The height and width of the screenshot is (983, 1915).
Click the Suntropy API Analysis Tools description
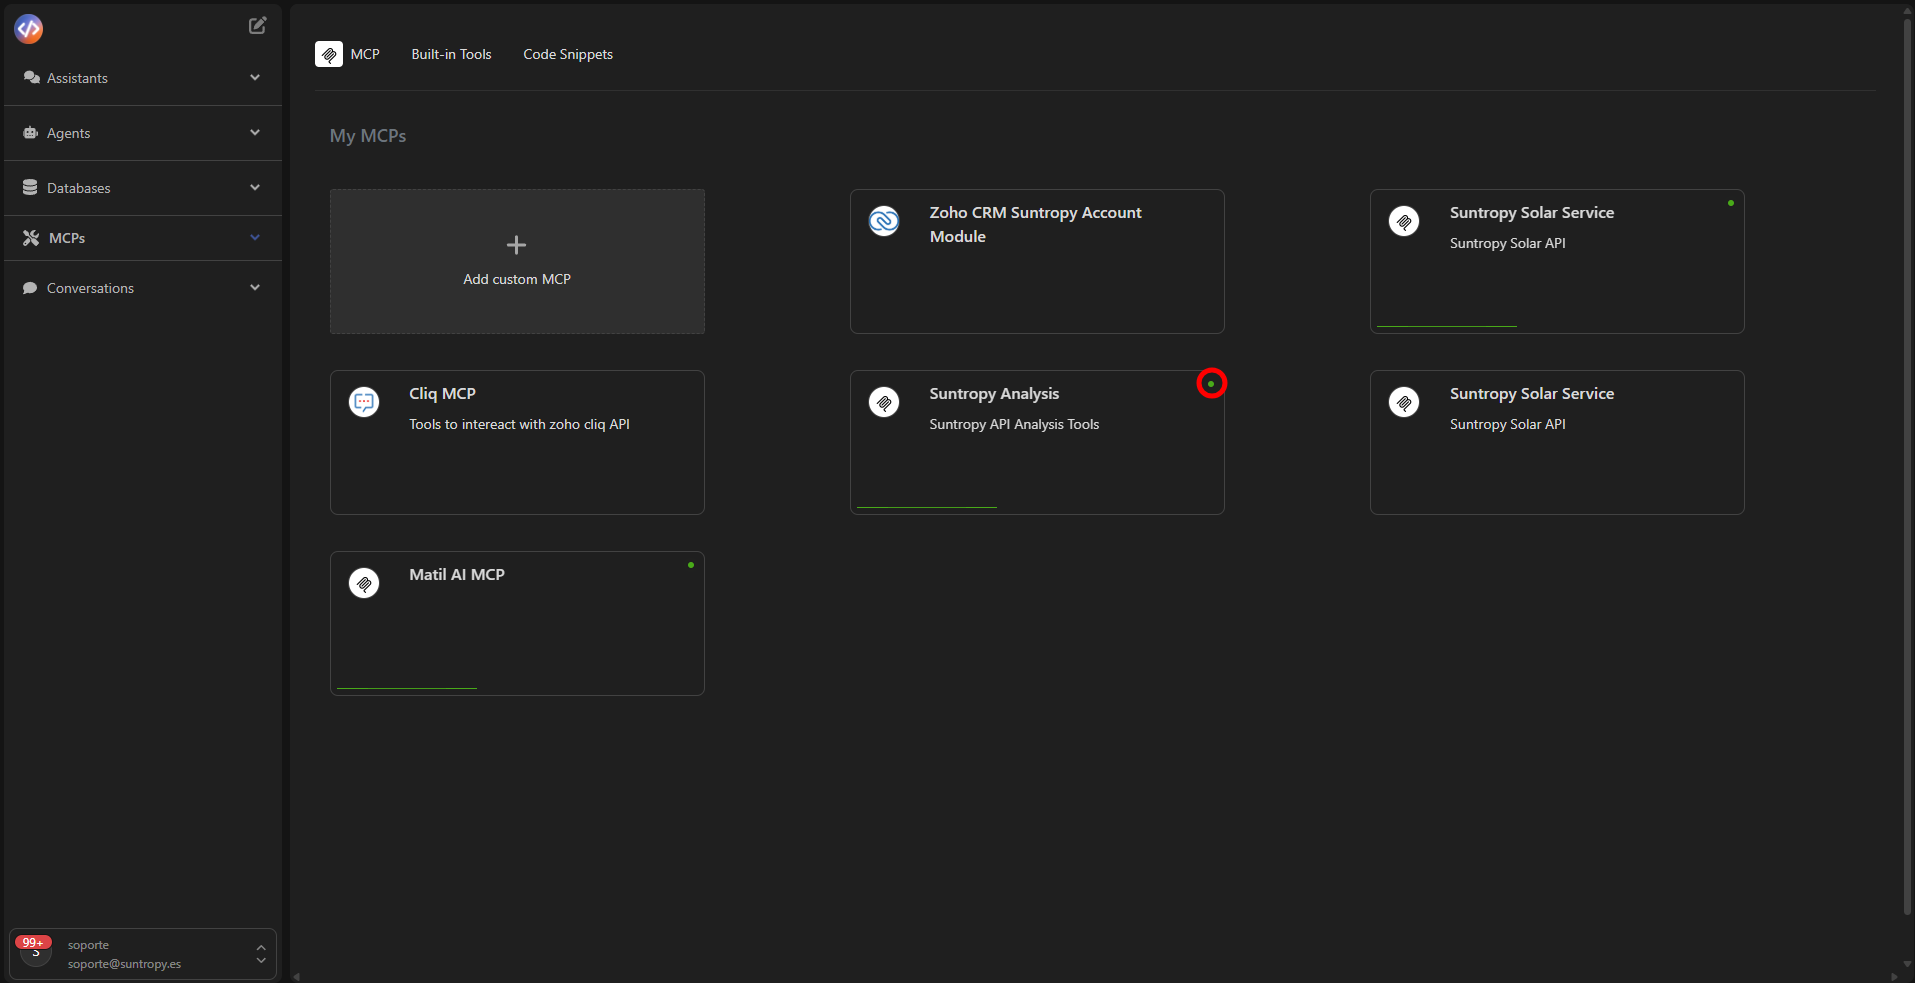click(1014, 424)
